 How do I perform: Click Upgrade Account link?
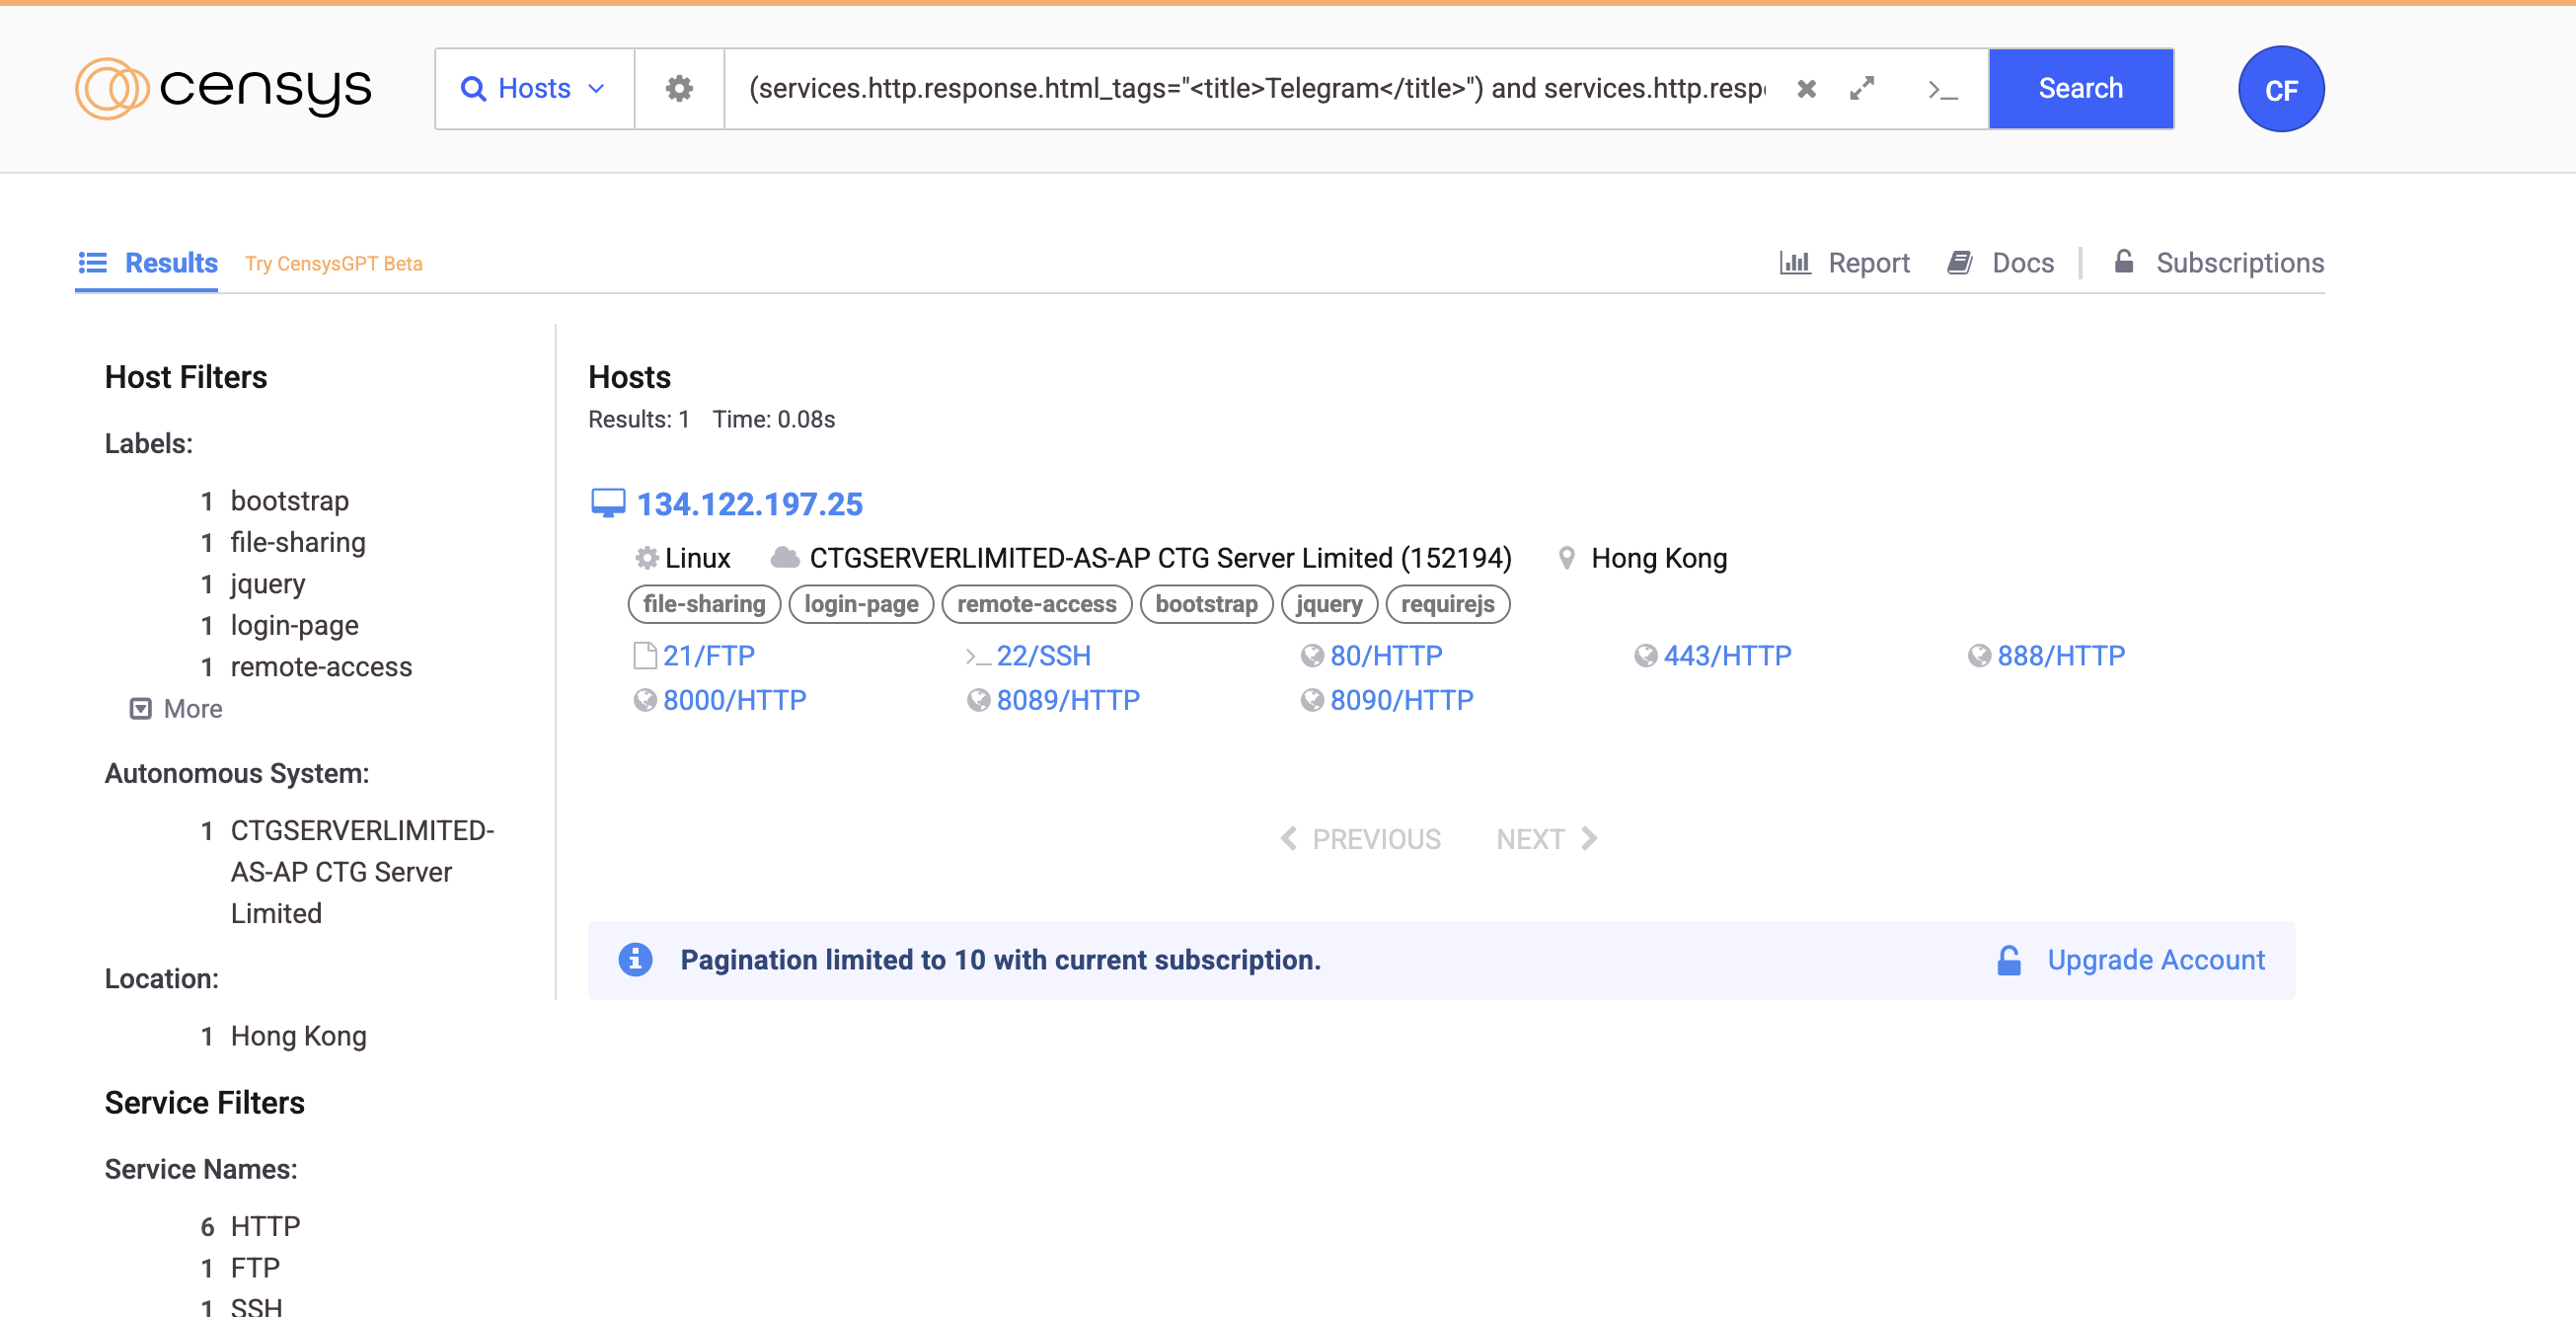coord(2155,959)
